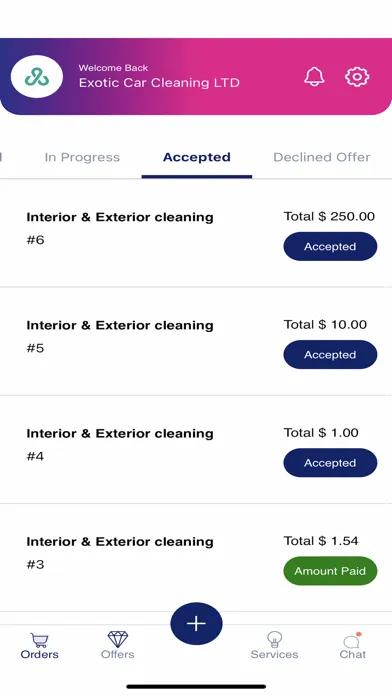The width and height of the screenshot is (392, 696).
Task: Tap Accepted button on order #5
Action: pyautogui.click(x=330, y=355)
